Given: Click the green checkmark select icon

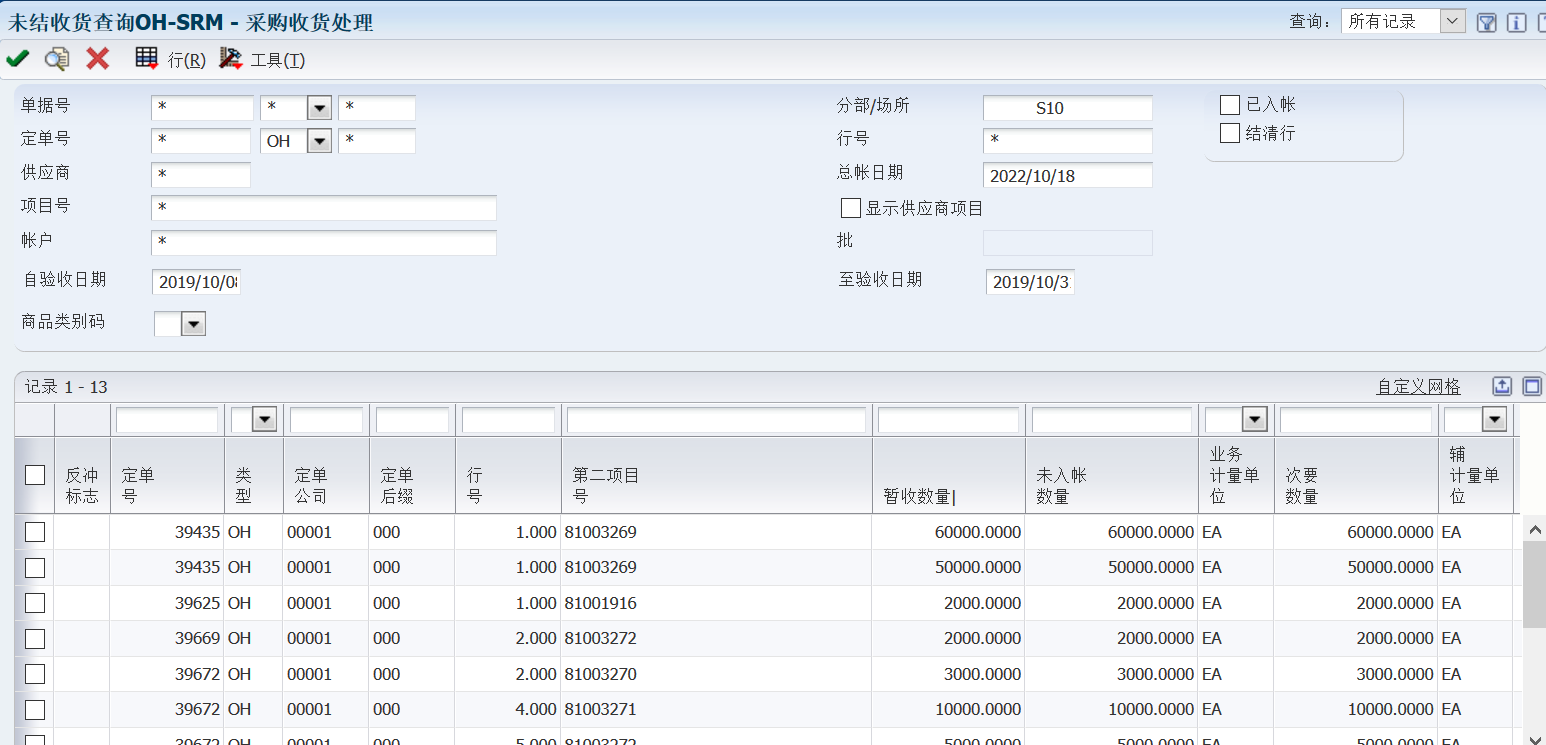Looking at the screenshot, I should click(17, 59).
